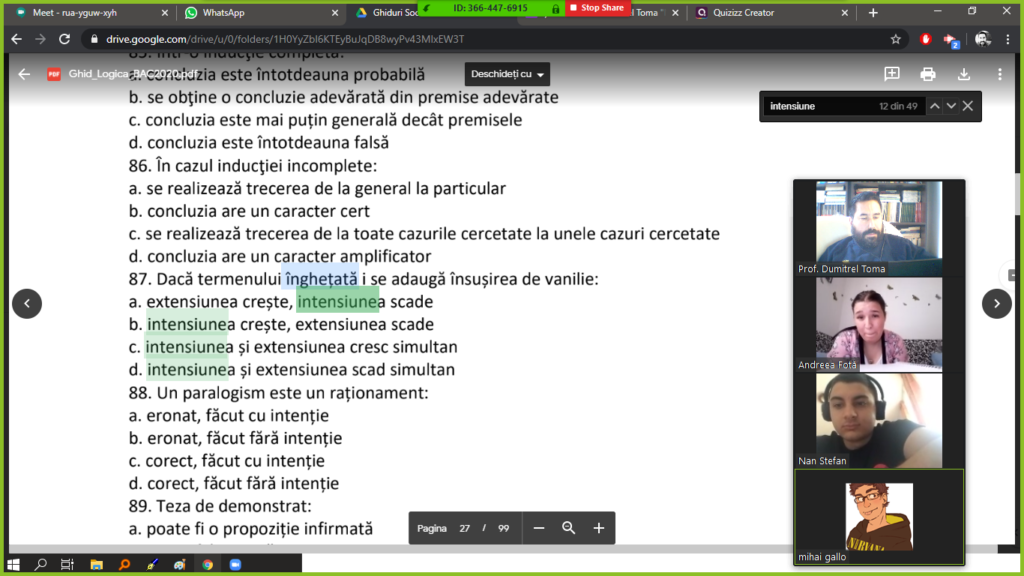1024x576 pixels.
Task: Zoom out with the minus button
Action: tap(539, 528)
